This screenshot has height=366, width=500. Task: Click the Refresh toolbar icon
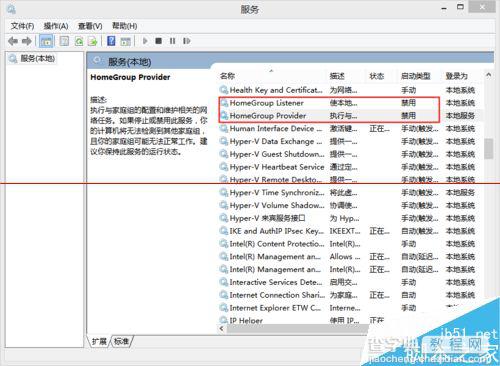(79, 41)
